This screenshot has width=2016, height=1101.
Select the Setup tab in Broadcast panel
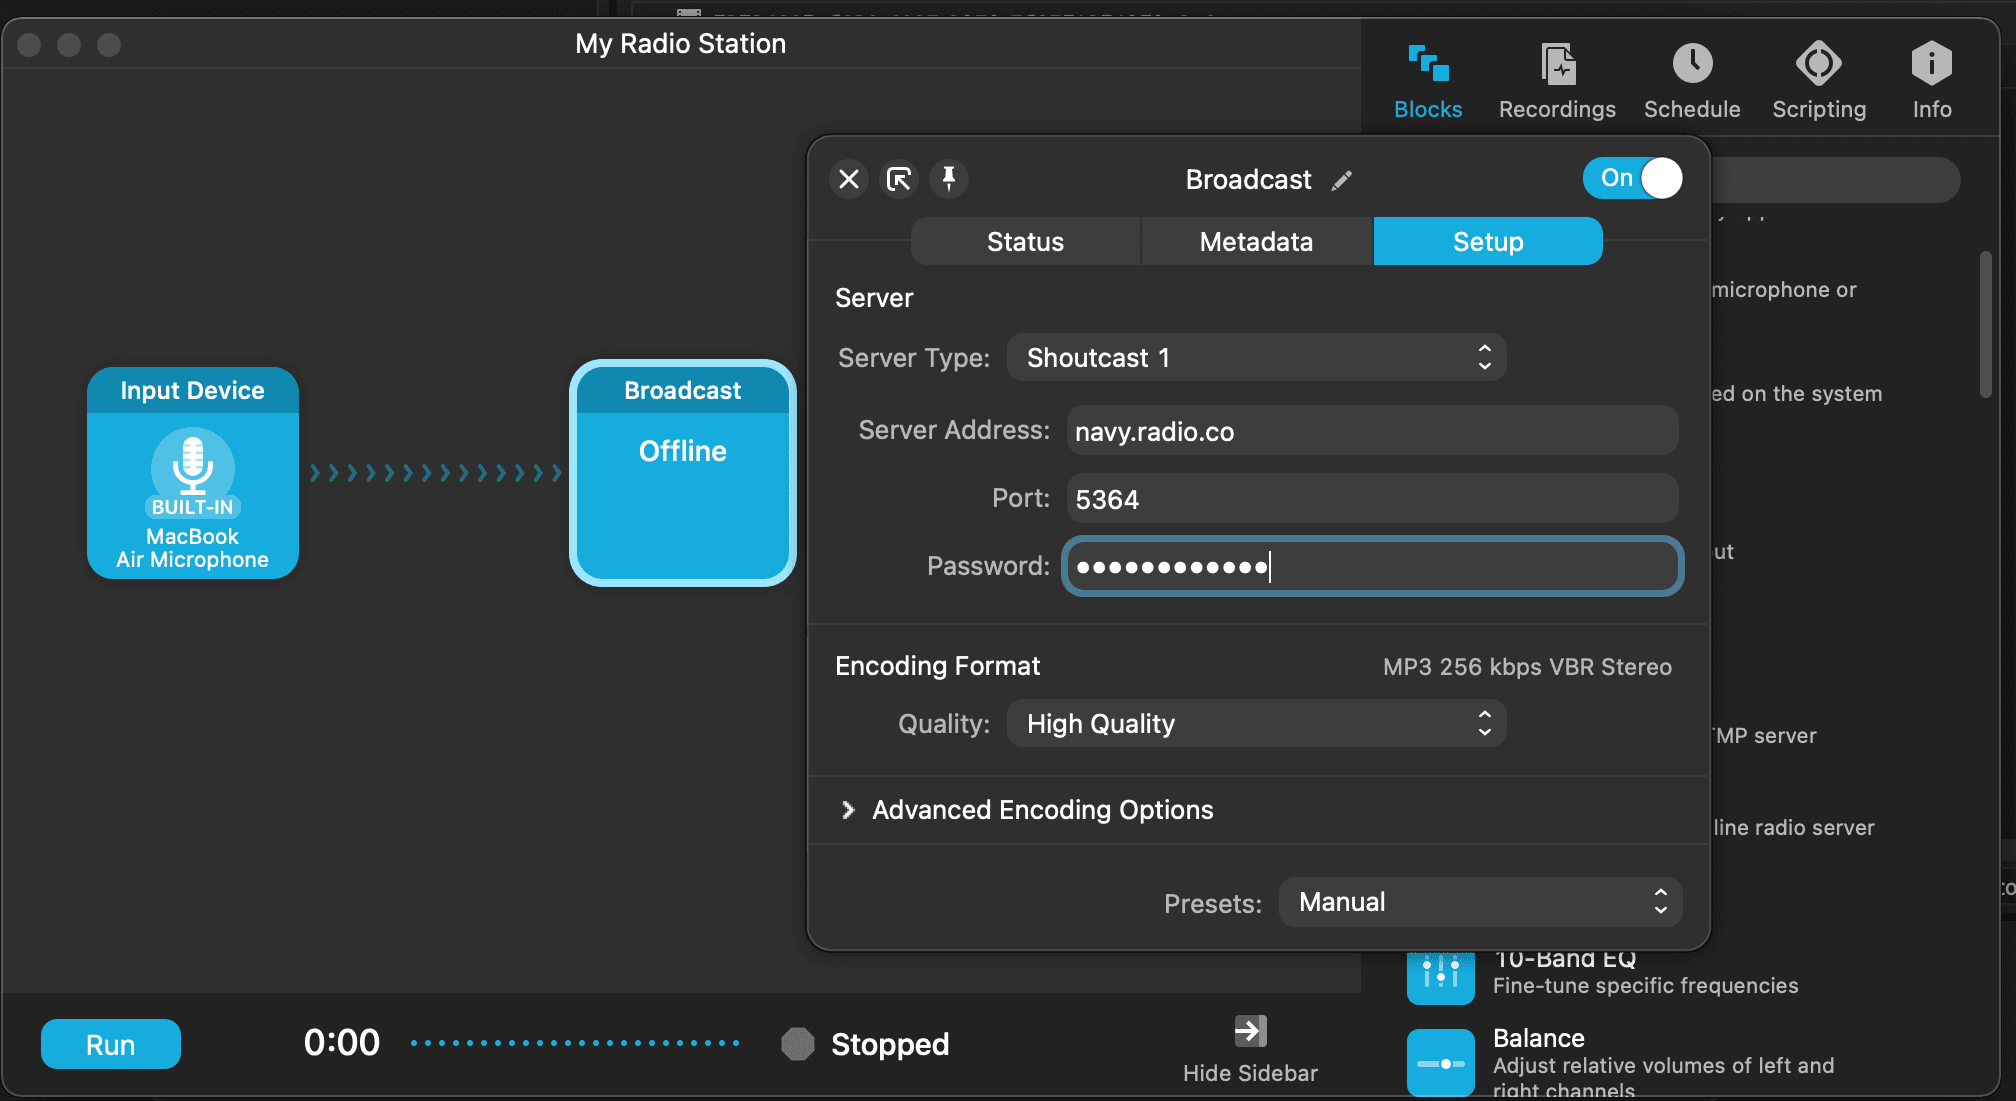click(1487, 241)
